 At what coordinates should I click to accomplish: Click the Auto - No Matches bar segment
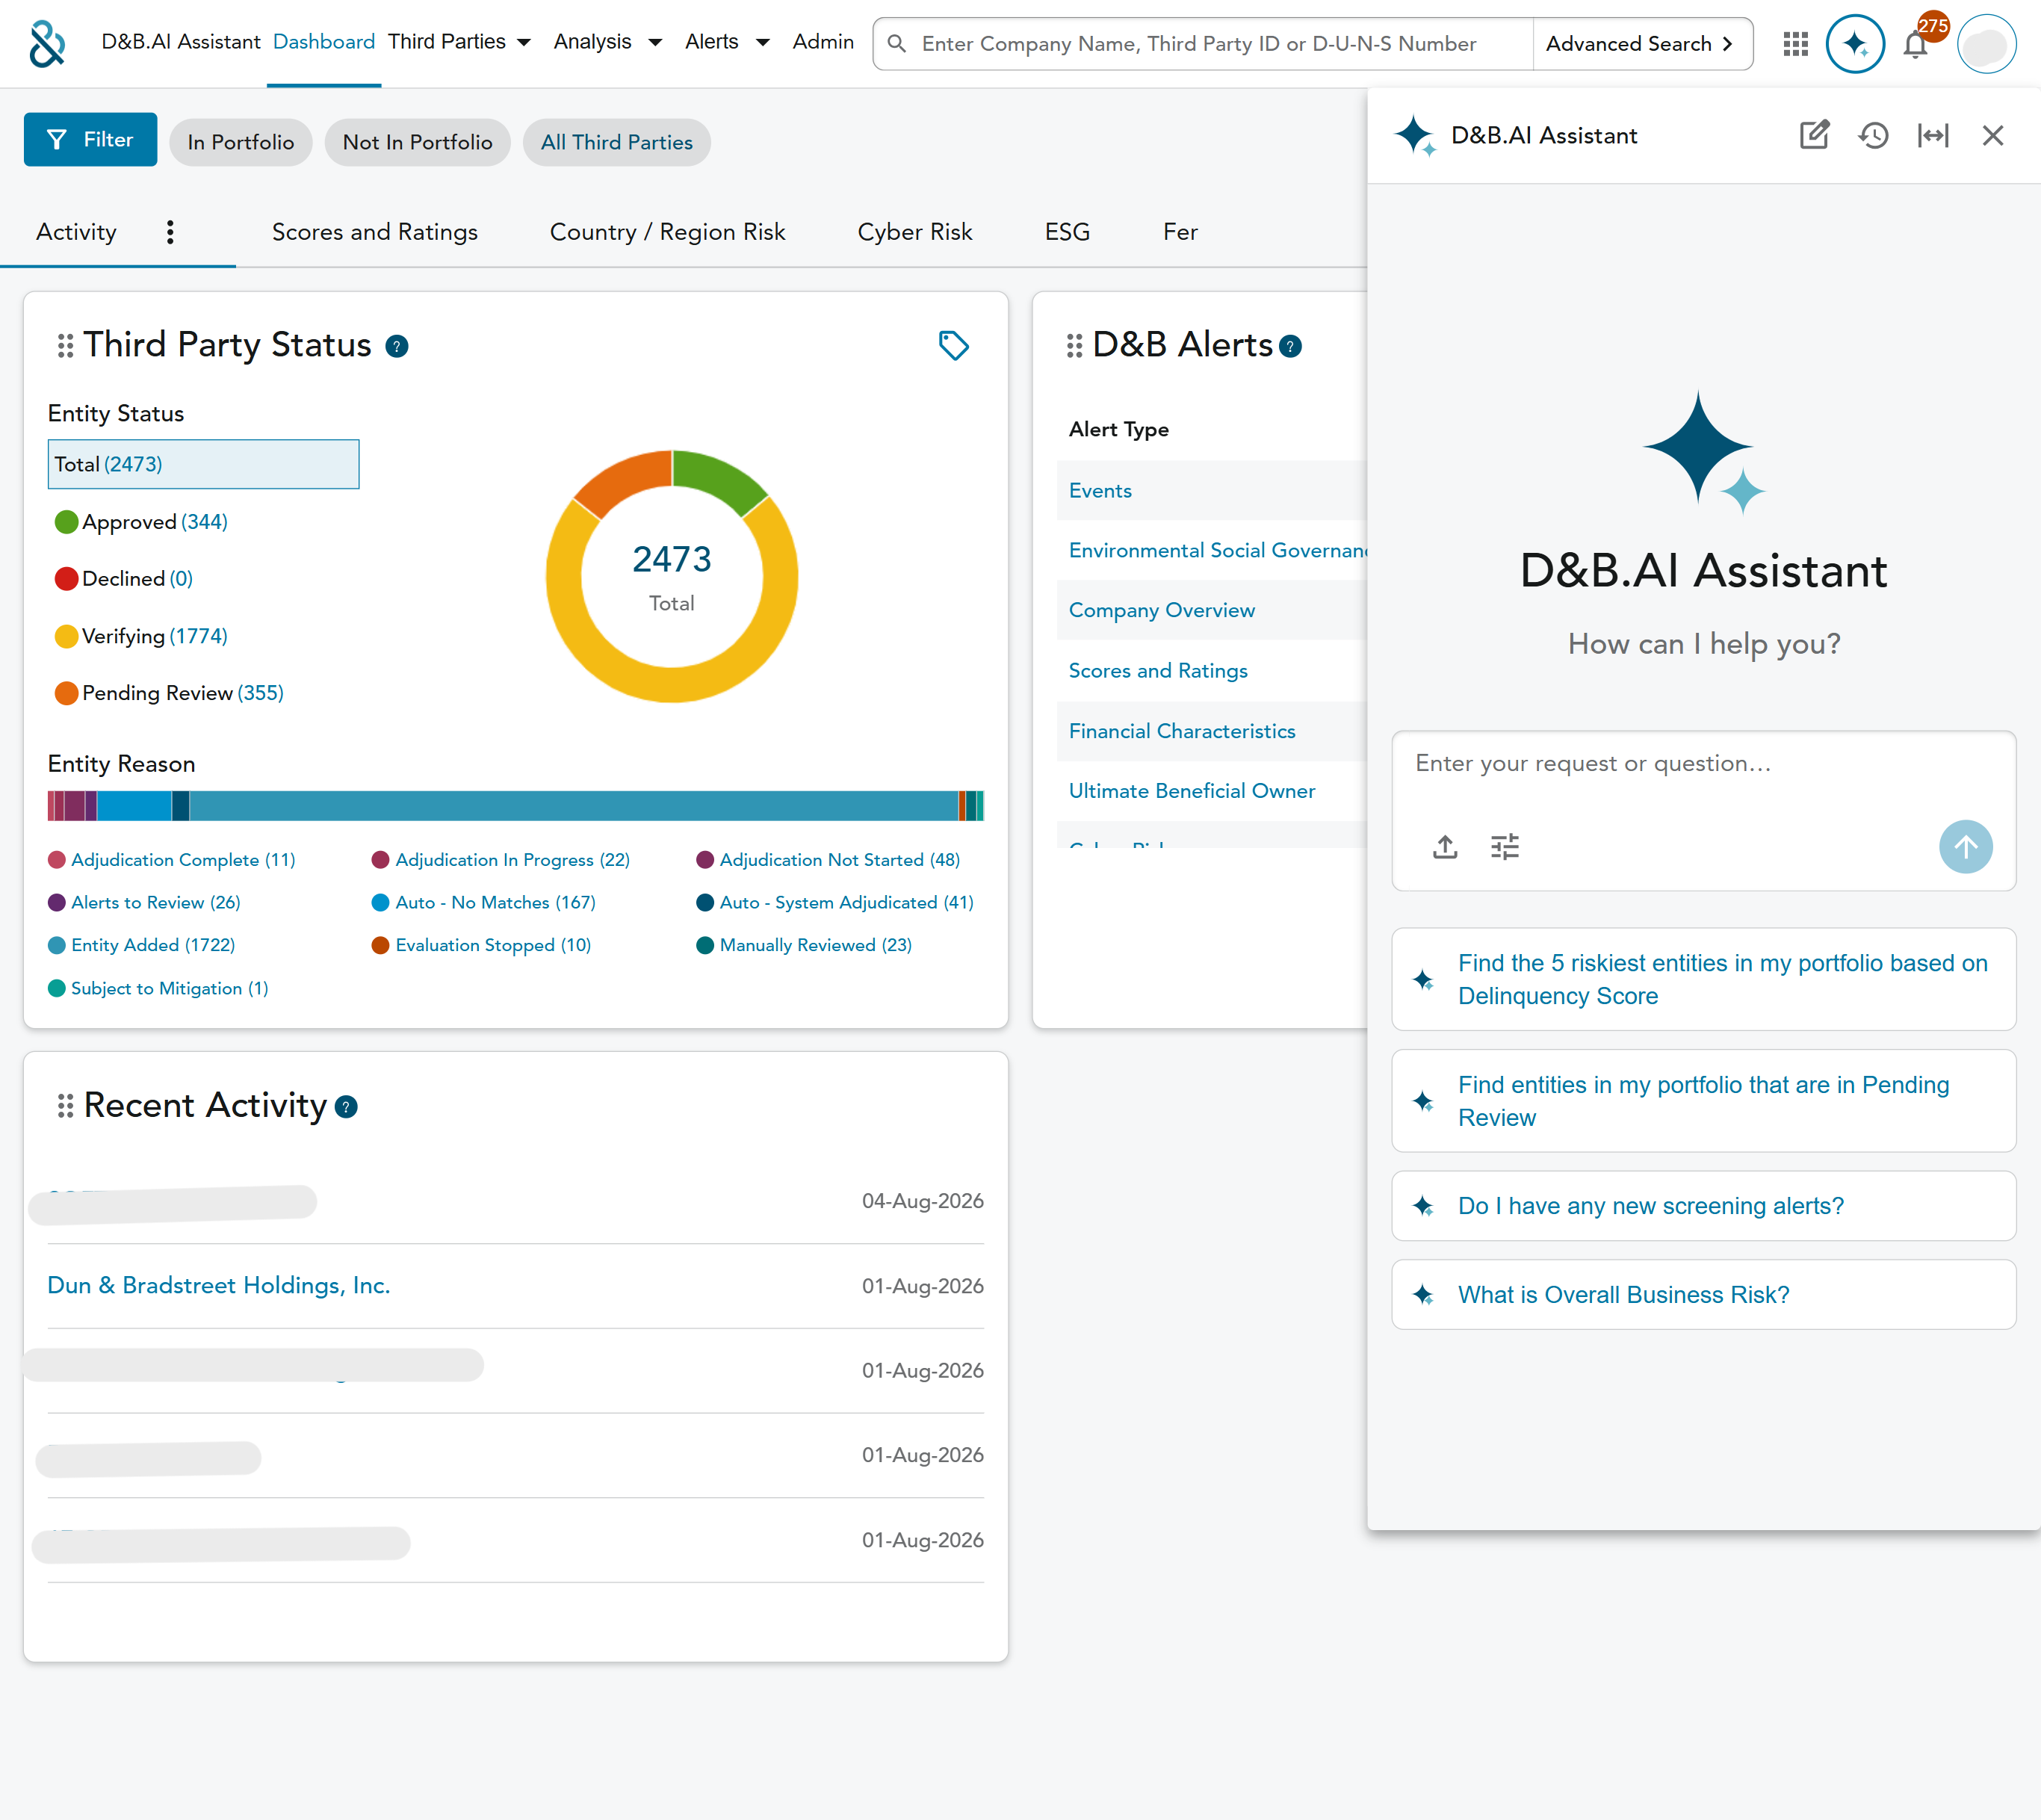coord(134,806)
